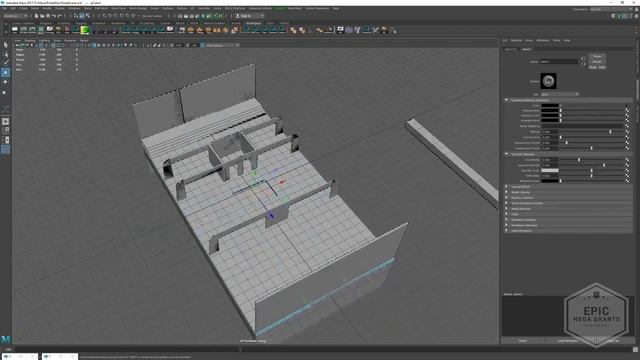Switch to the blinn1 tab
Screen dimensions: 640x360
click(x=527, y=49)
